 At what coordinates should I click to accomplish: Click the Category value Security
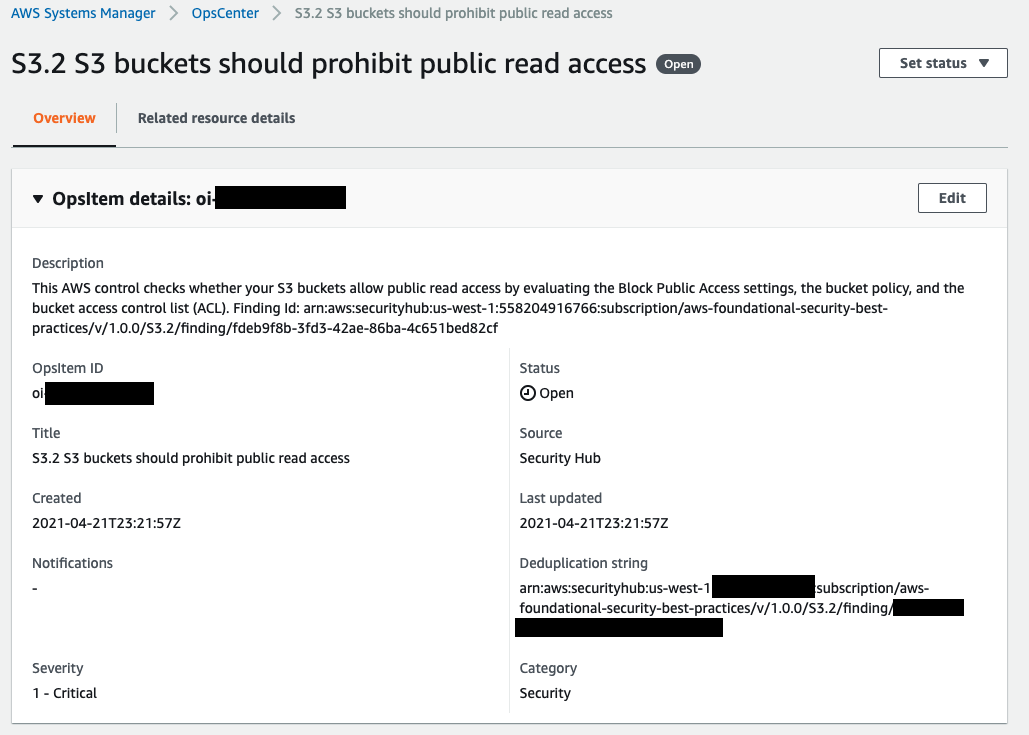[x=544, y=692]
